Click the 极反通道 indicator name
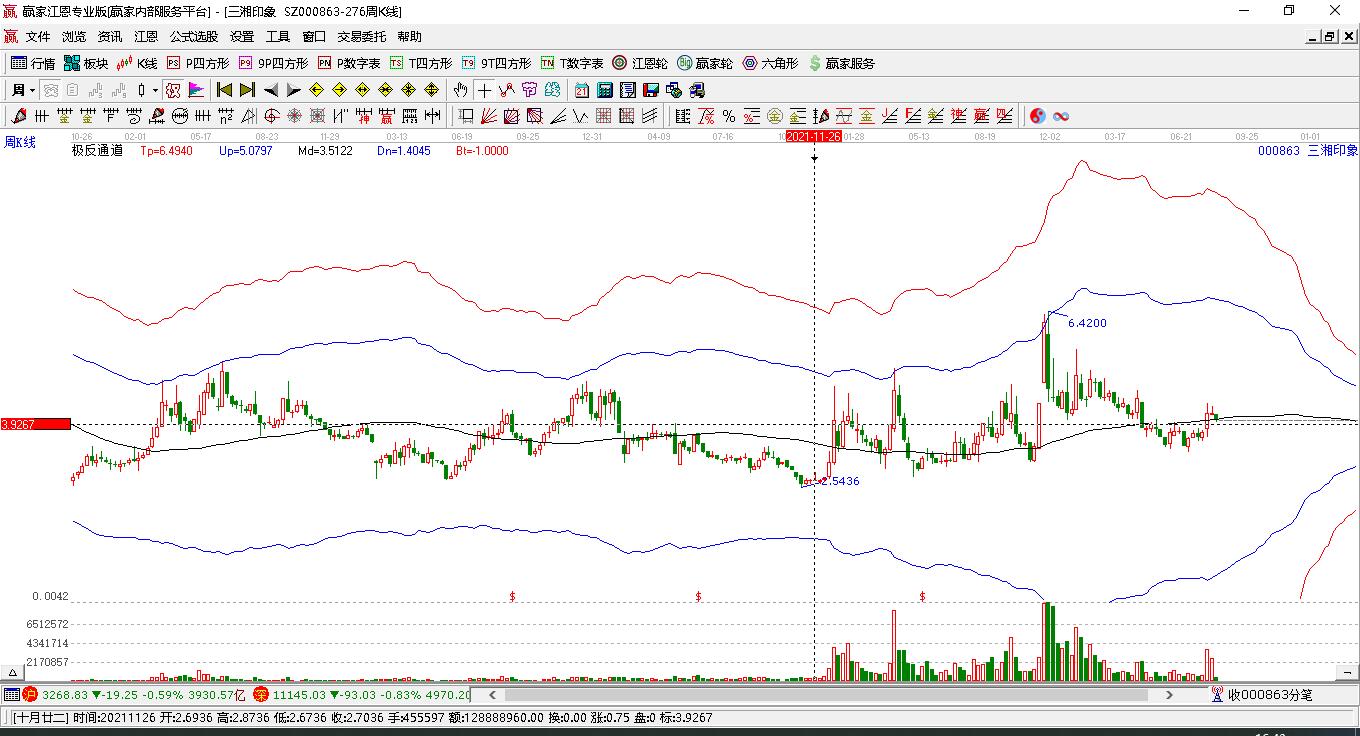 coord(97,151)
